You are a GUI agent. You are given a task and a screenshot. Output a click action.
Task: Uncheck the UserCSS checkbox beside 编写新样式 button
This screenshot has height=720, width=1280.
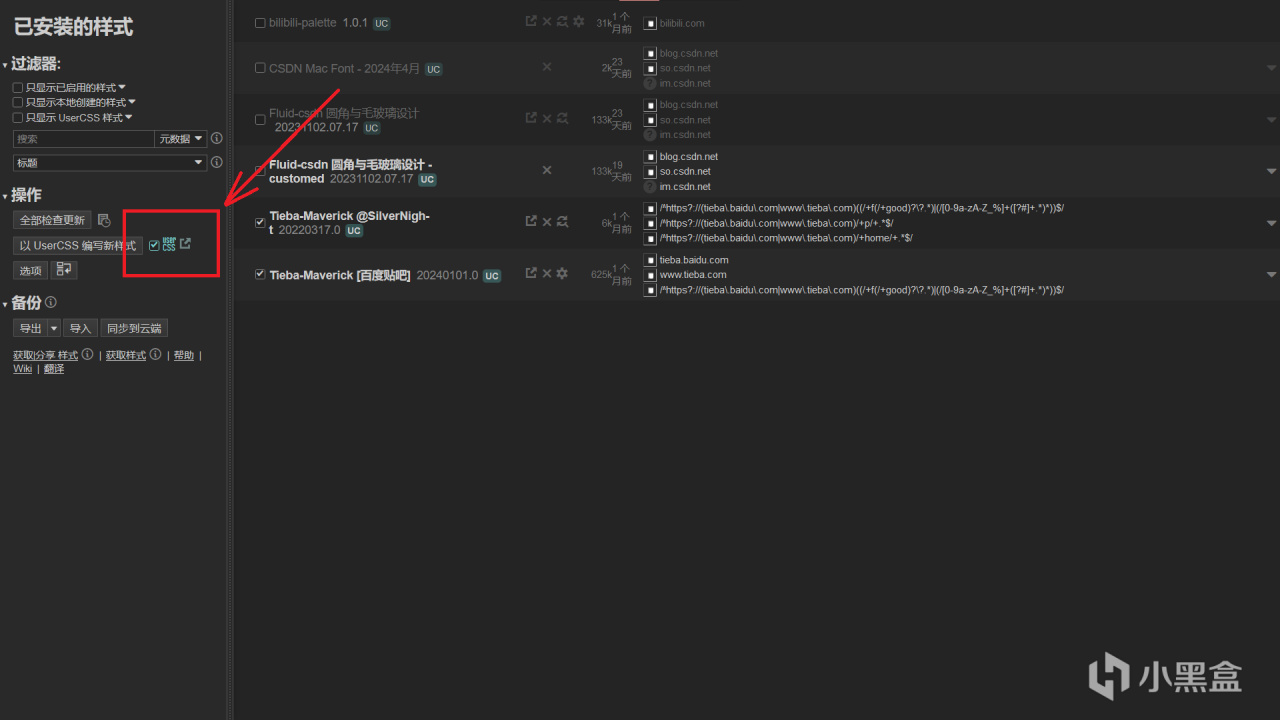click(154, 245)
